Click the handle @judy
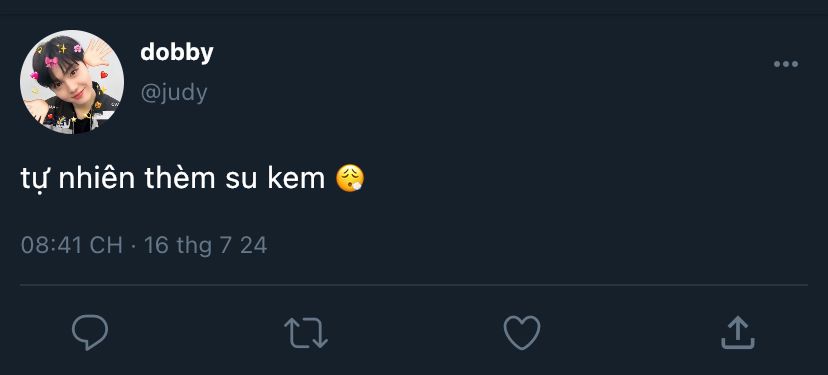This screenshot has height=375, width=828. tap(174, 93)
